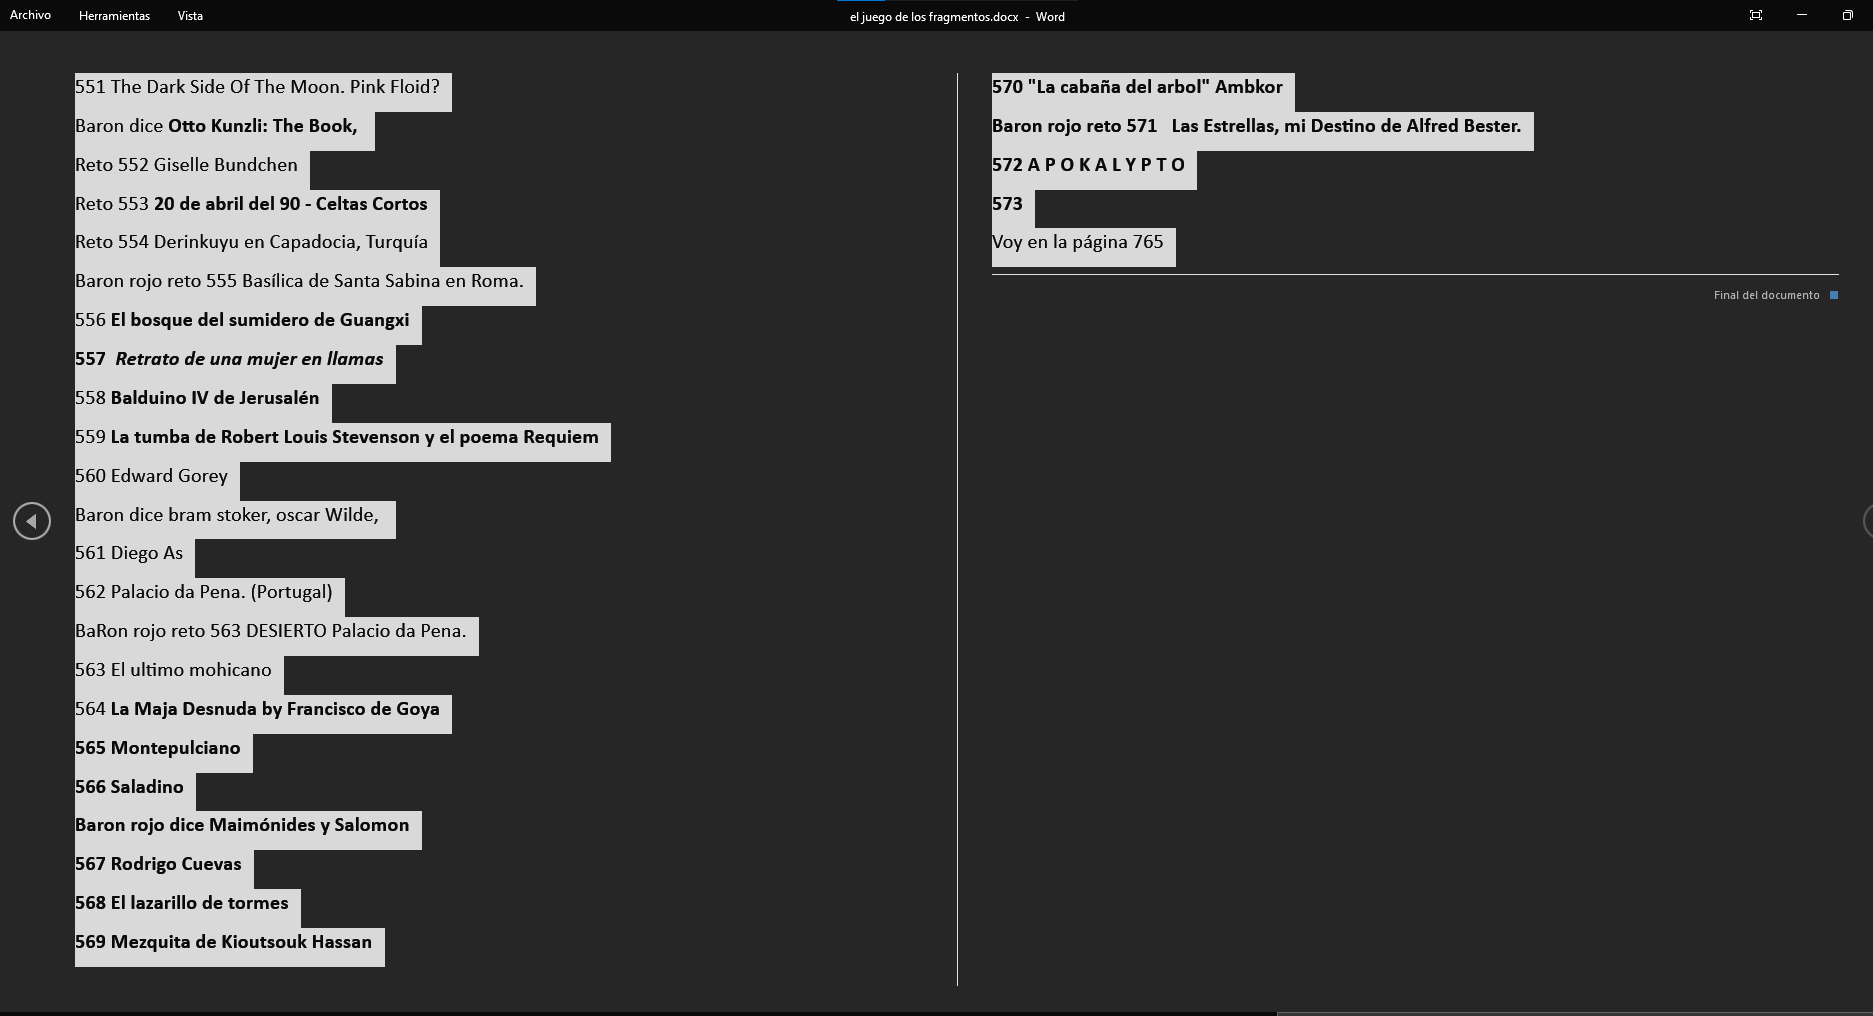Screen dimensions: 1873x1016
Task: Open the Archivo menu
Action: tap(30, 15)
